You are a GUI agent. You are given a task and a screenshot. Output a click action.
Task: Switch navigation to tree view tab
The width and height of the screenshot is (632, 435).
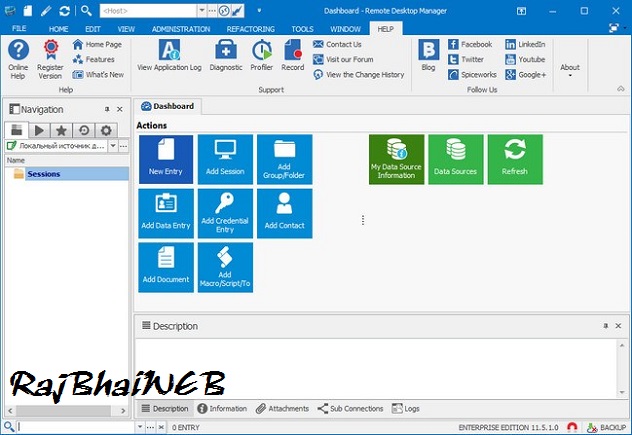pos(17,130)
